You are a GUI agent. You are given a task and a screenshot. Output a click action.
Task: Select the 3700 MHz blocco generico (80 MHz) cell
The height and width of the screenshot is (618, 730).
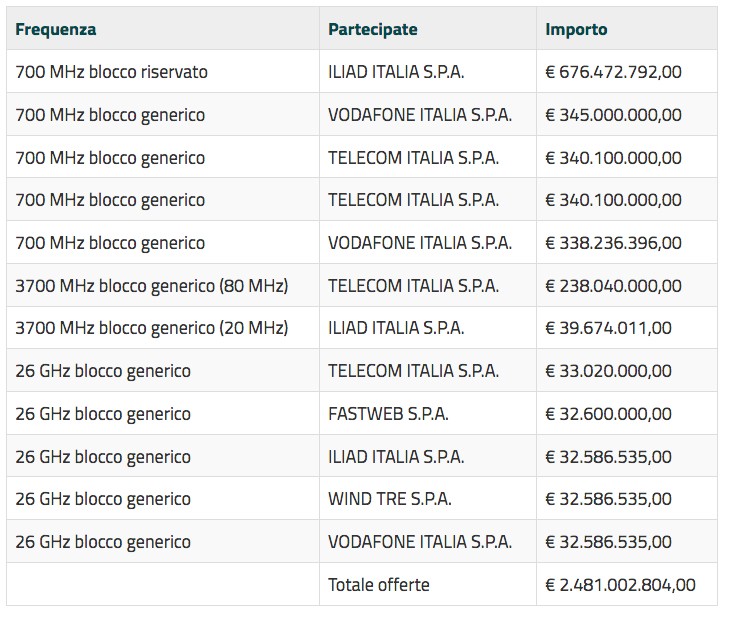[x=163, y=285]
